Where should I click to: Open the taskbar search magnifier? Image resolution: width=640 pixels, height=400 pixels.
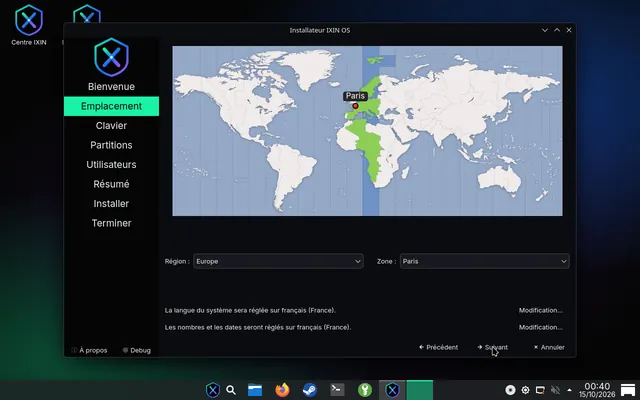click(231, 390)
